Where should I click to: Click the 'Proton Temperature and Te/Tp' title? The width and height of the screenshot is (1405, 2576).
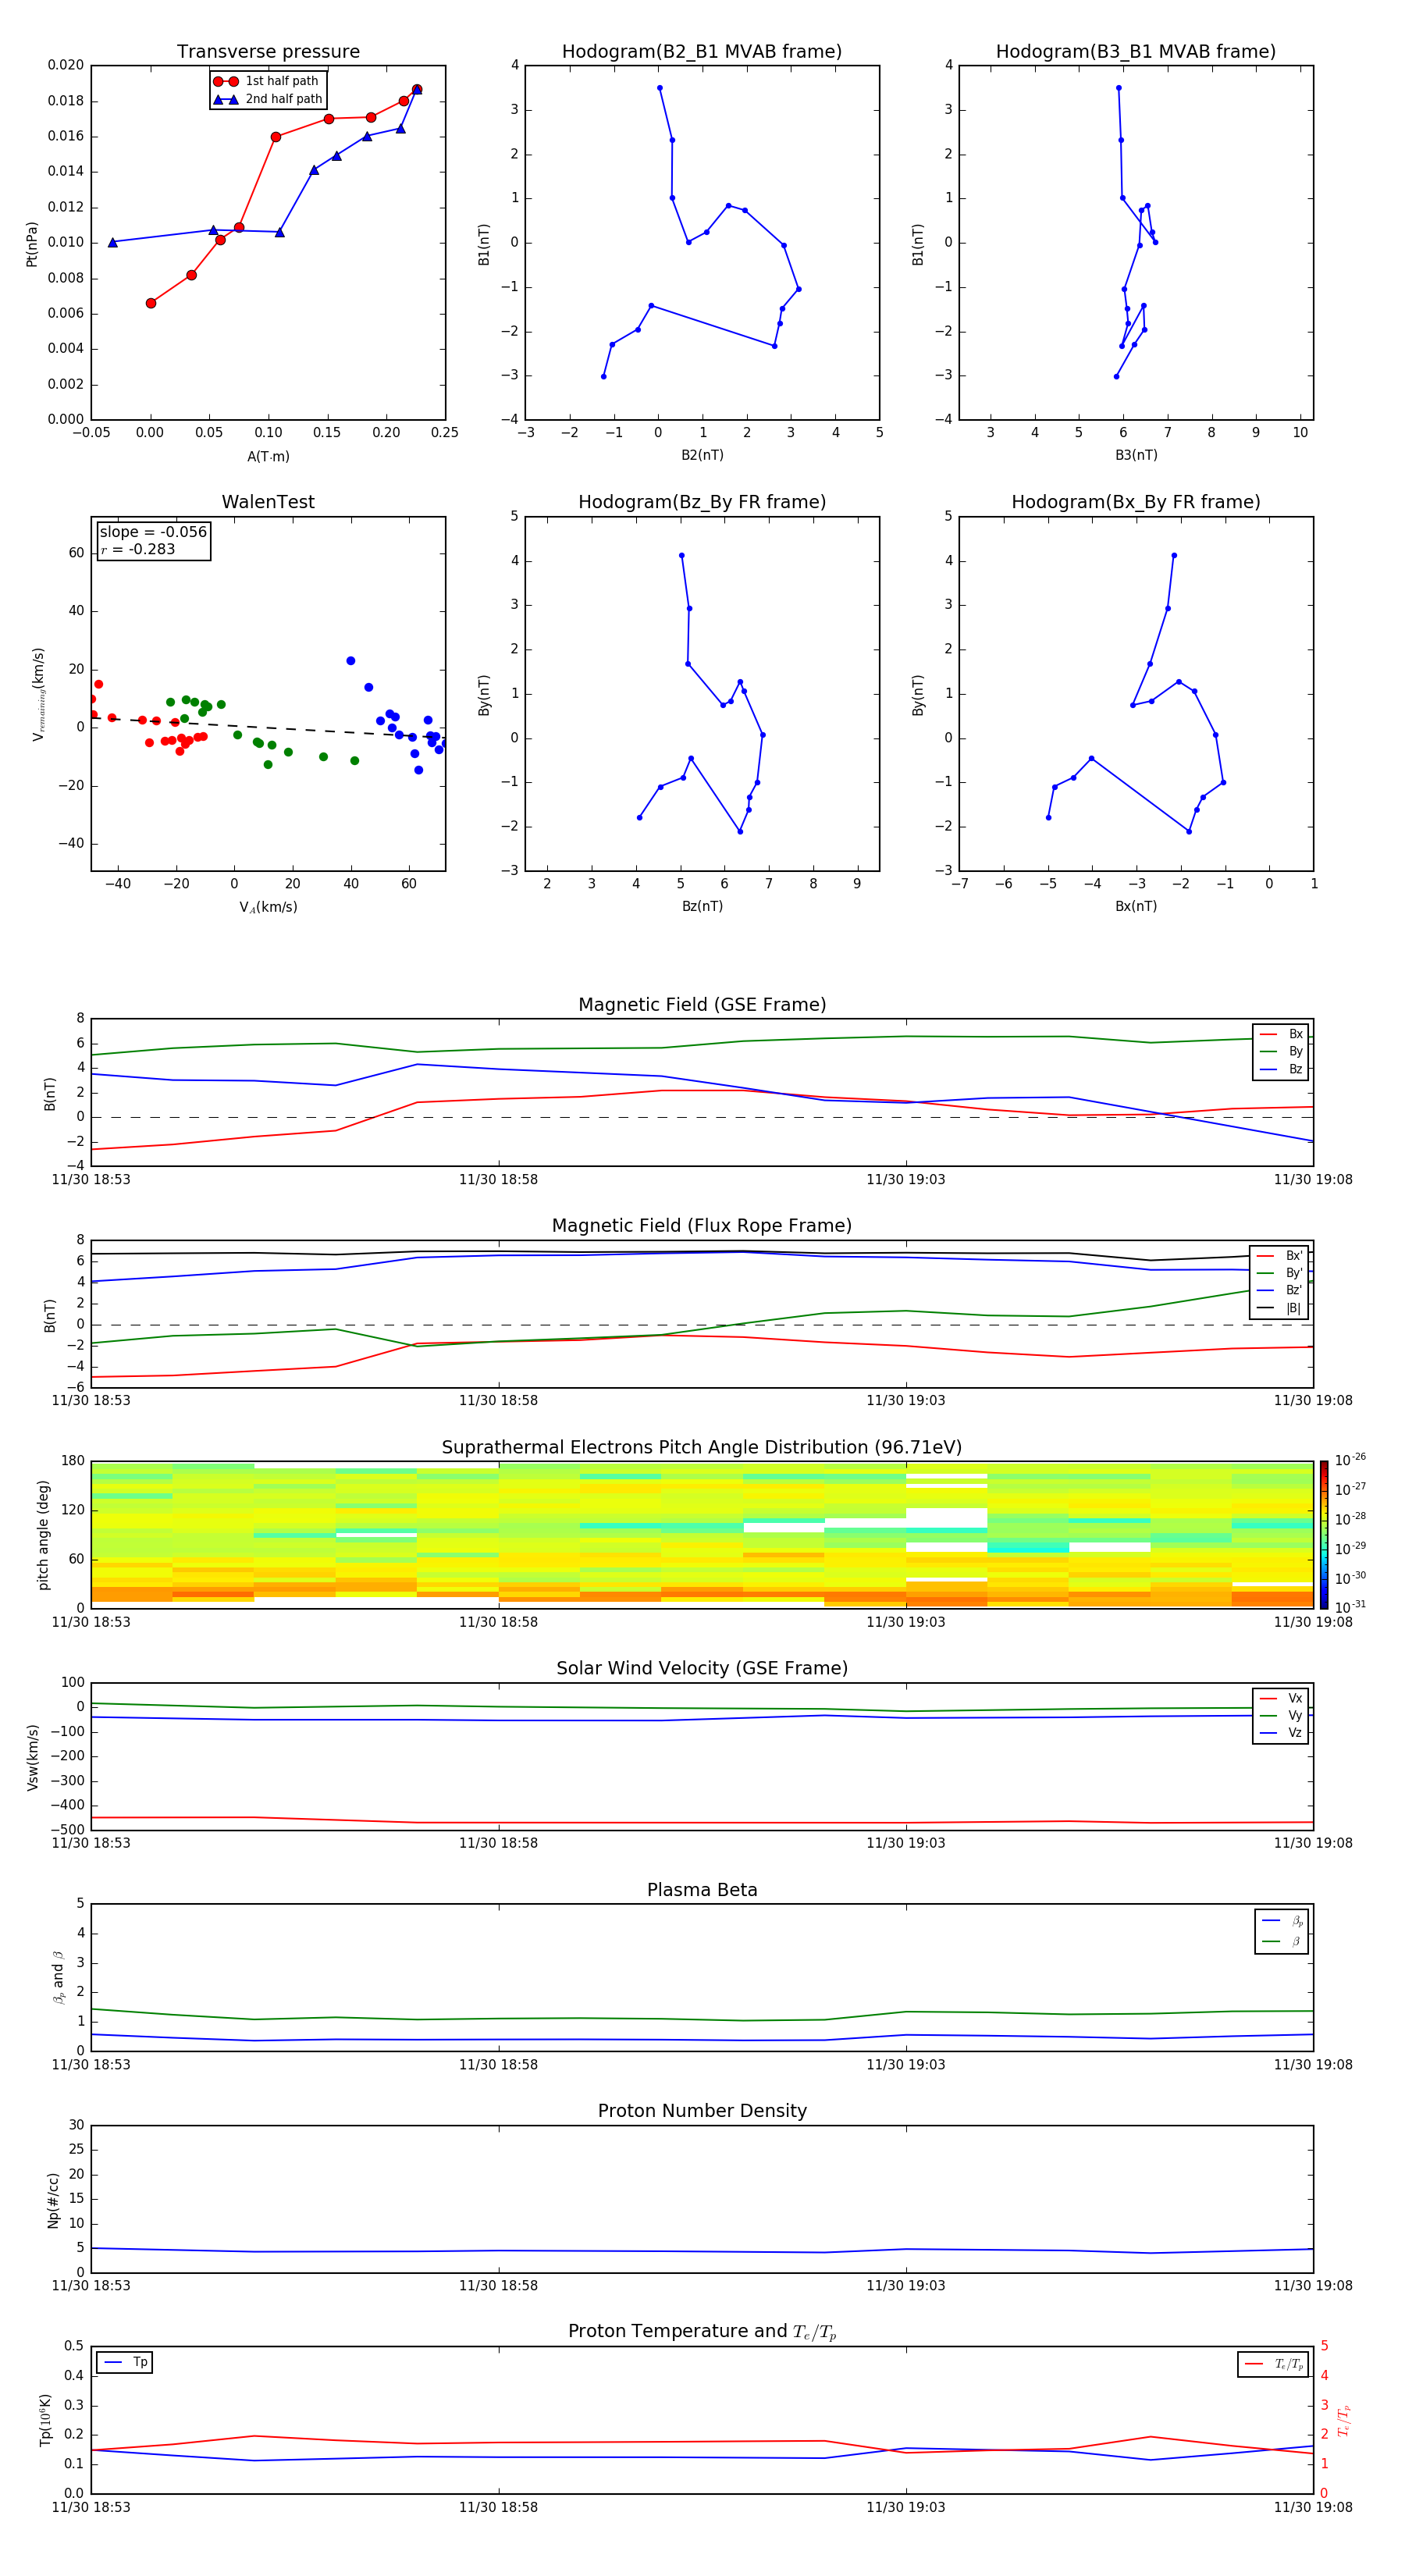pyautogui.click(x=702, y=2332)
